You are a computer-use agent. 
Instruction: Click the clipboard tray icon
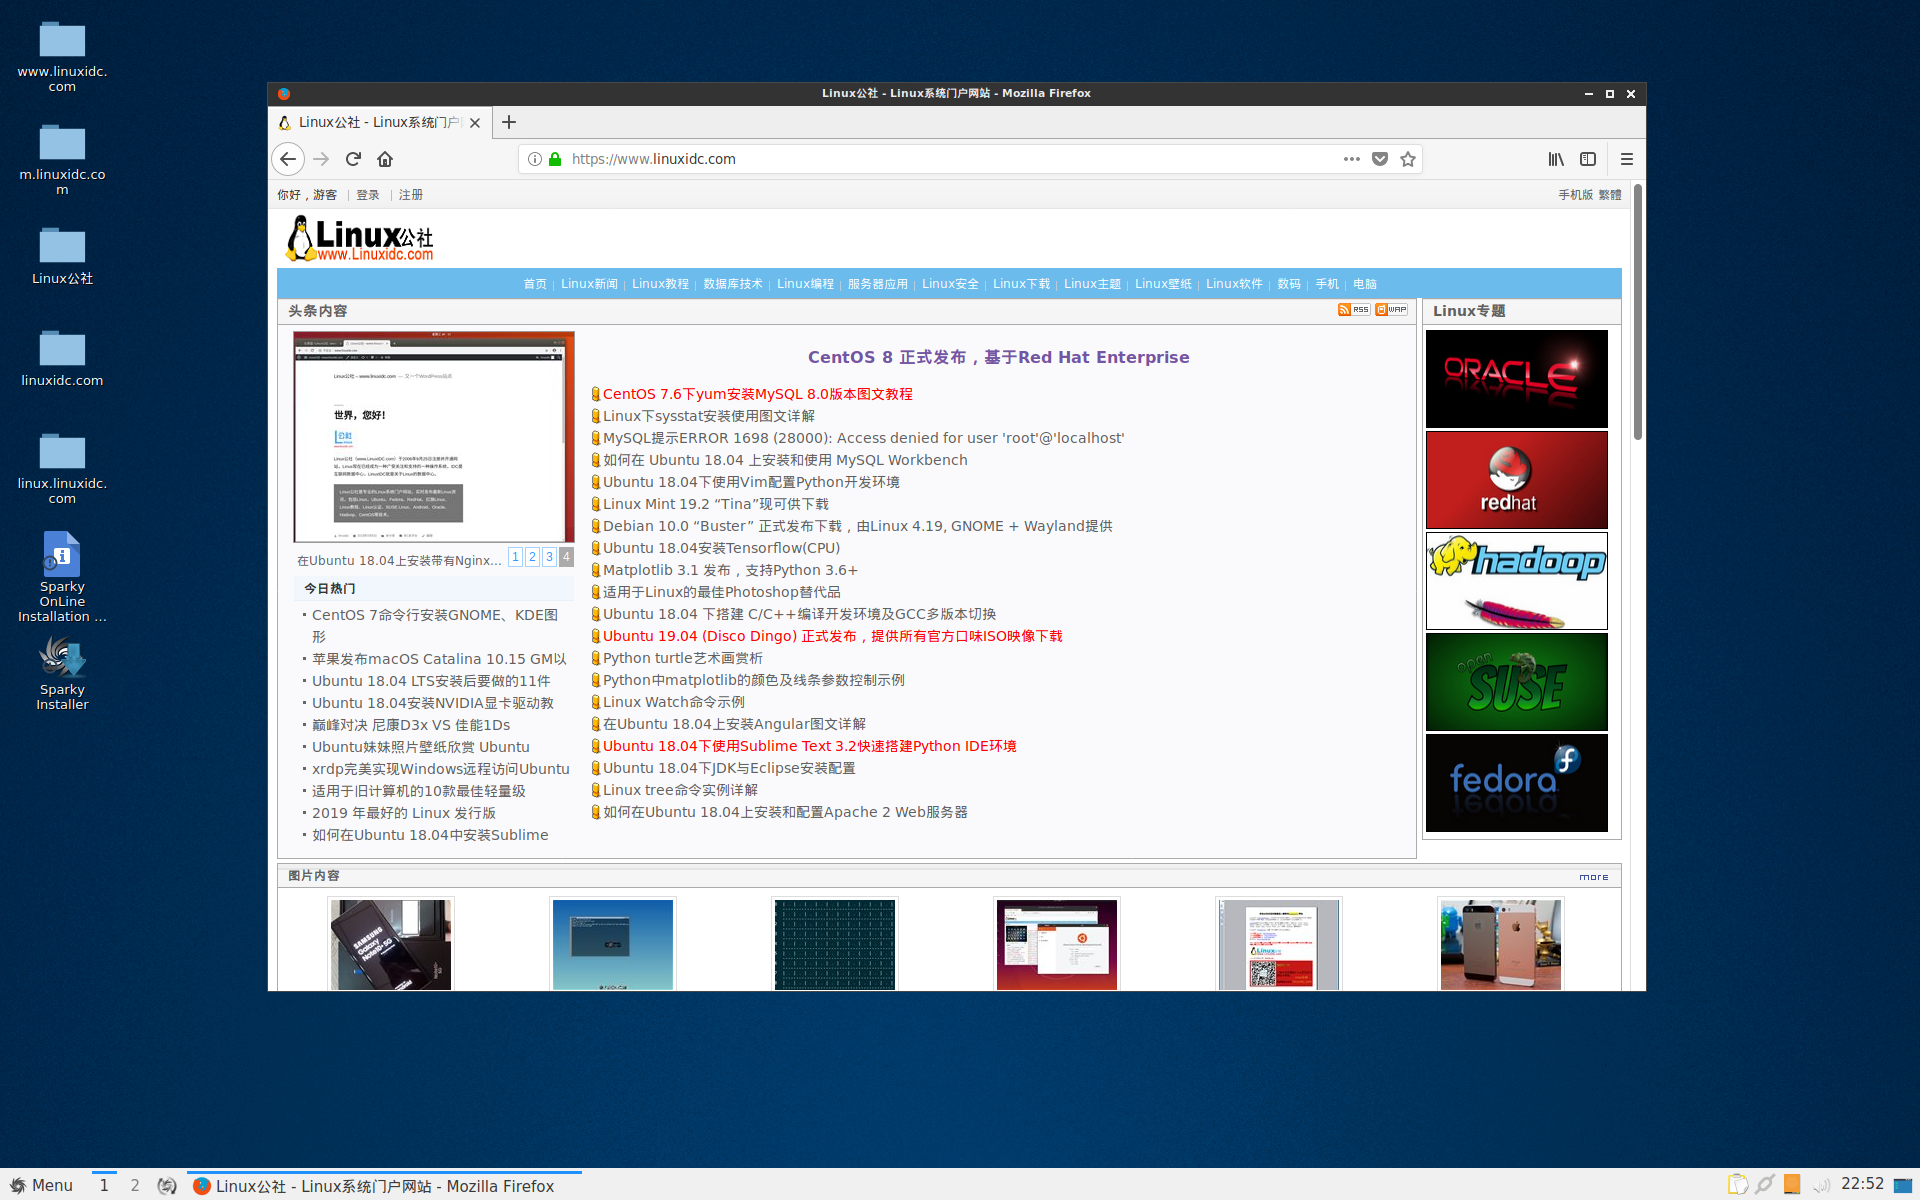tap(1738, 1185)
